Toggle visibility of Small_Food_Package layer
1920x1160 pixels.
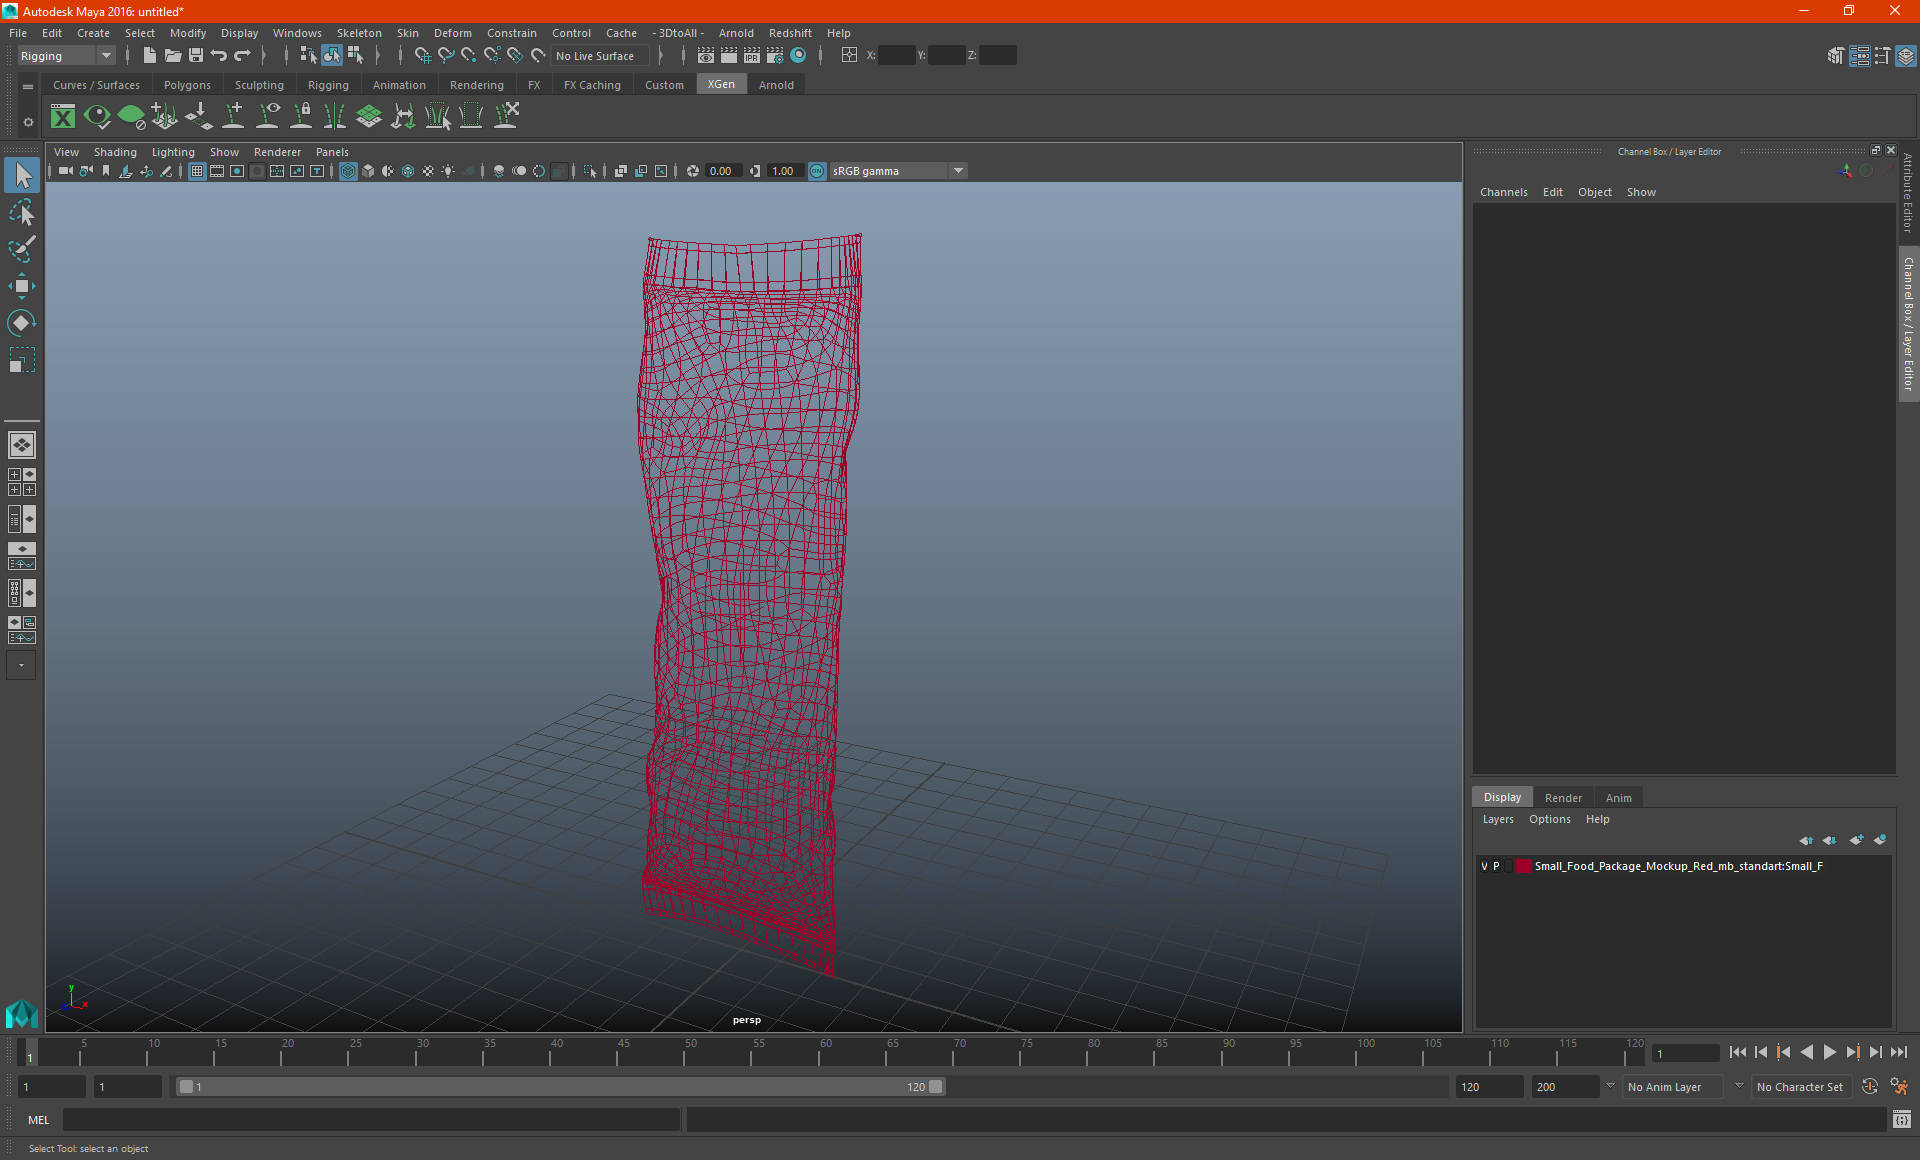coord(1483,865)
